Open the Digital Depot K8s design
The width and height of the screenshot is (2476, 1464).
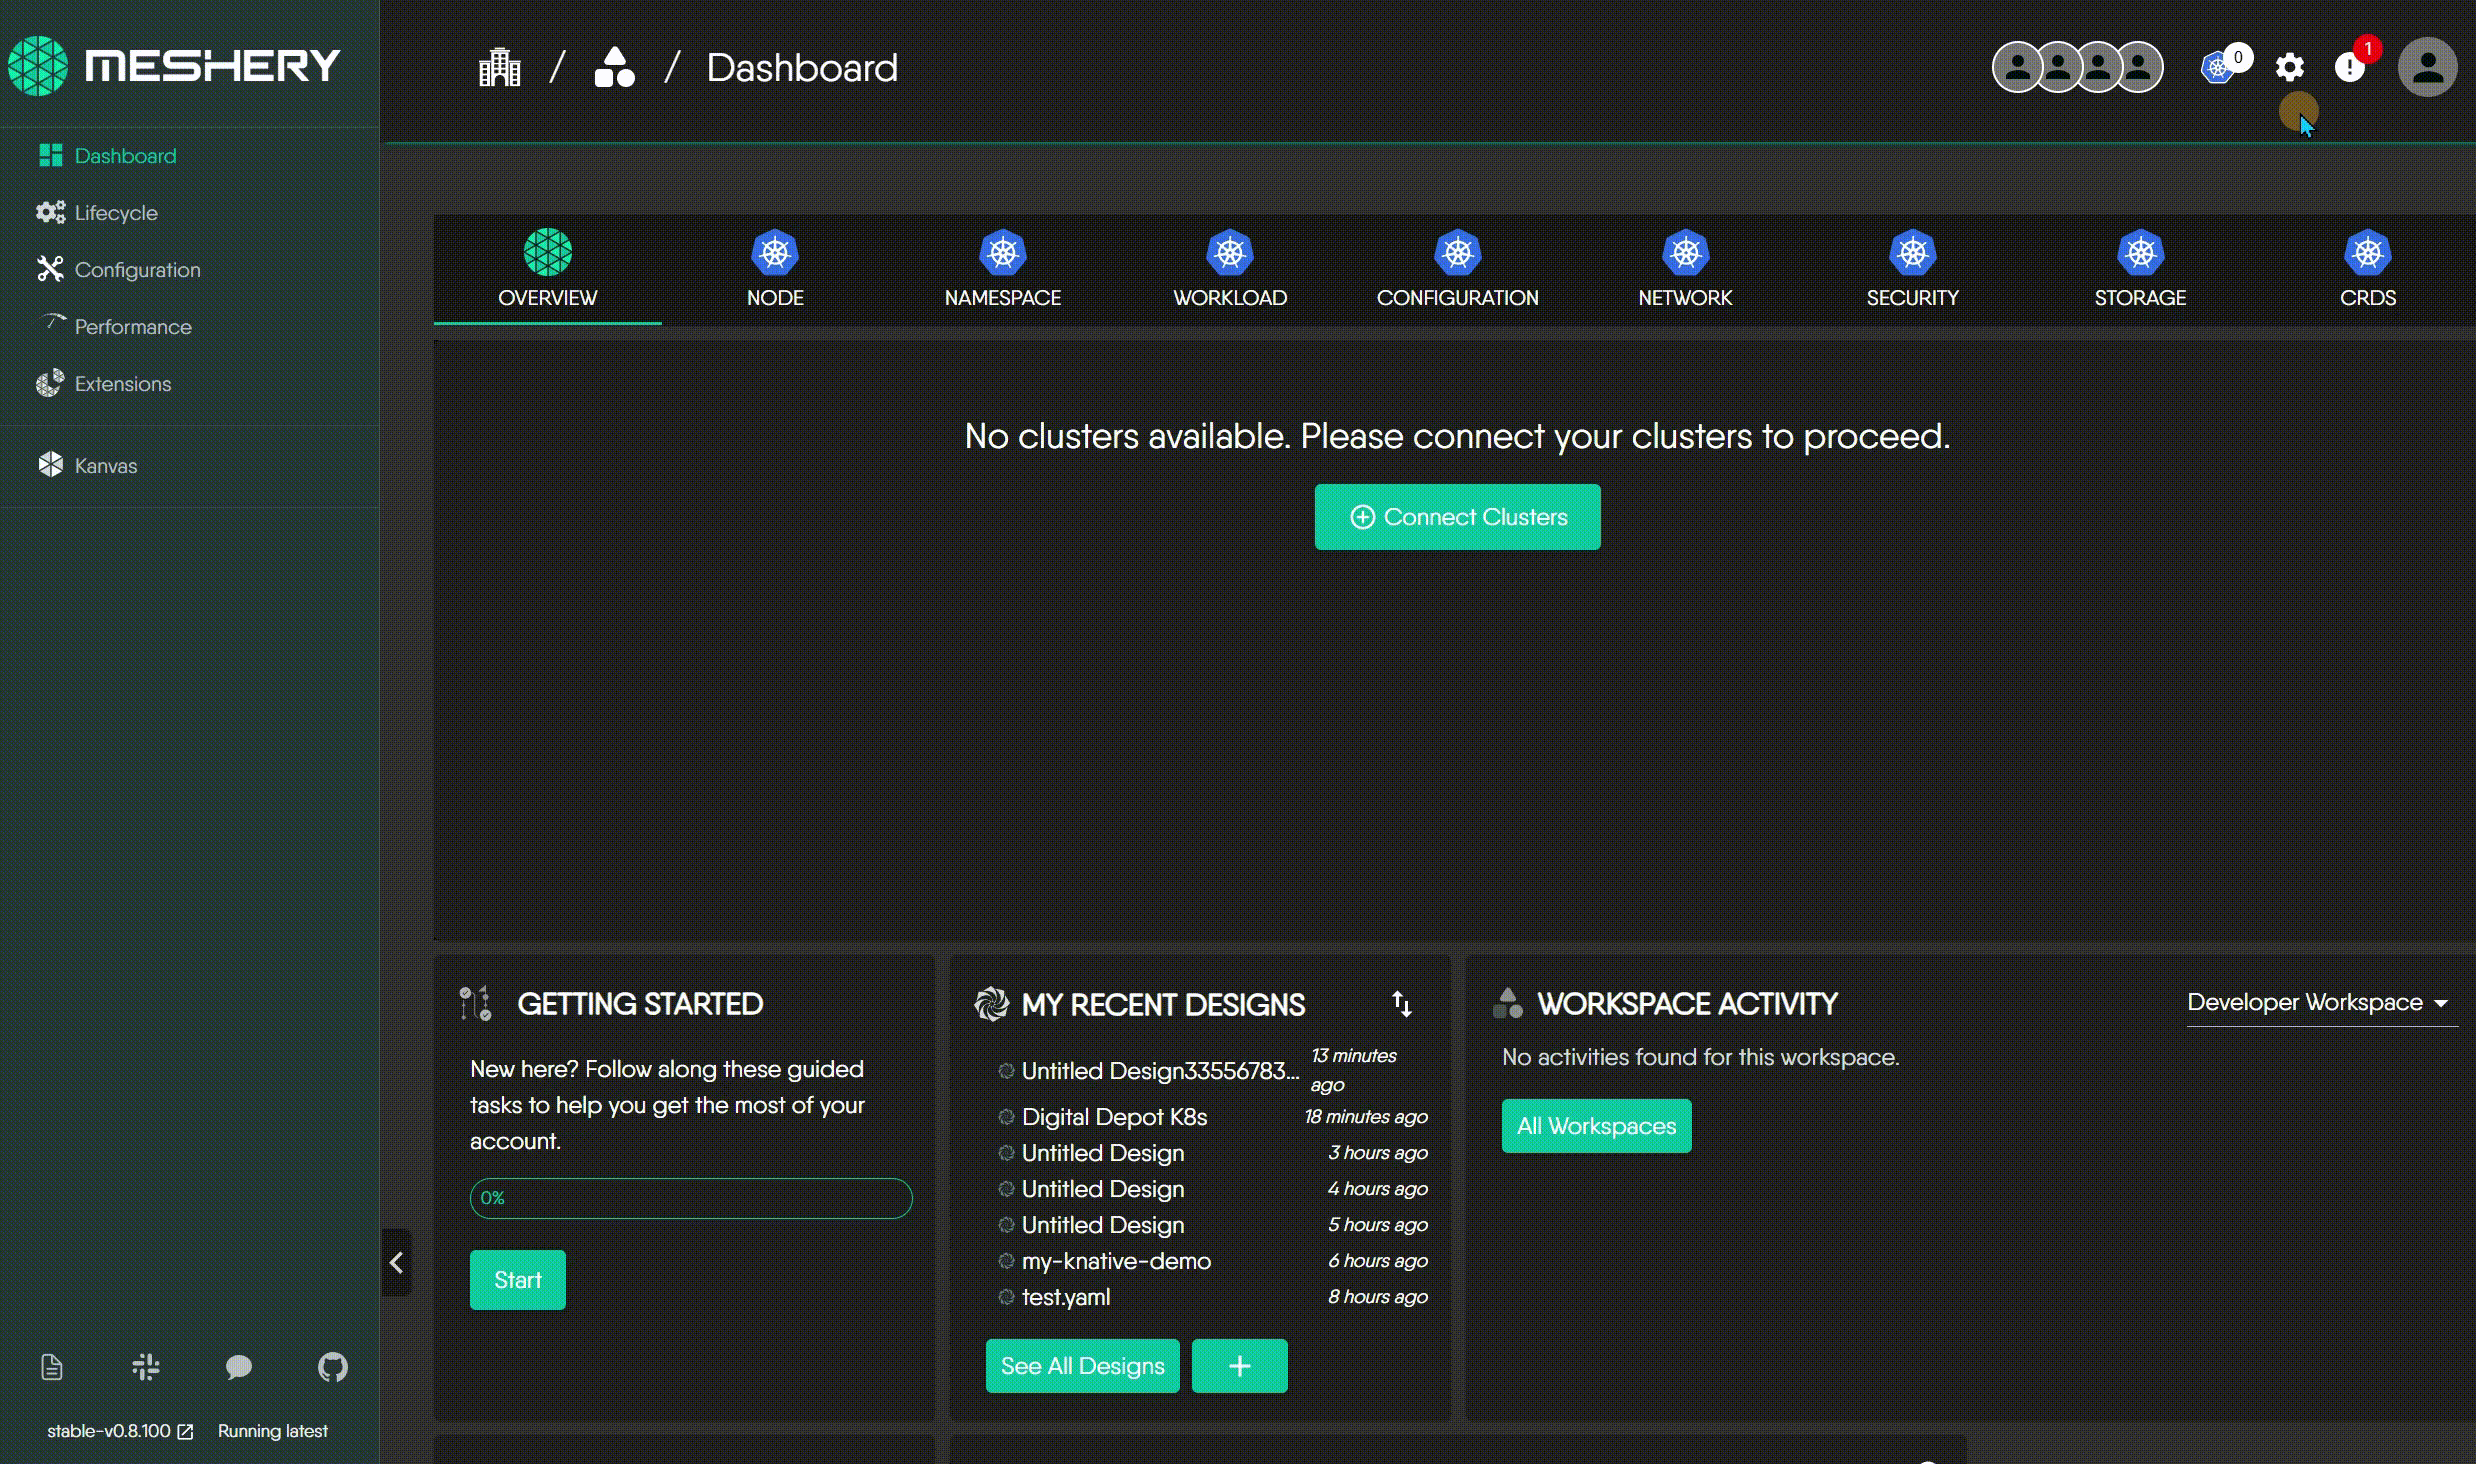click(1114, 1117)
